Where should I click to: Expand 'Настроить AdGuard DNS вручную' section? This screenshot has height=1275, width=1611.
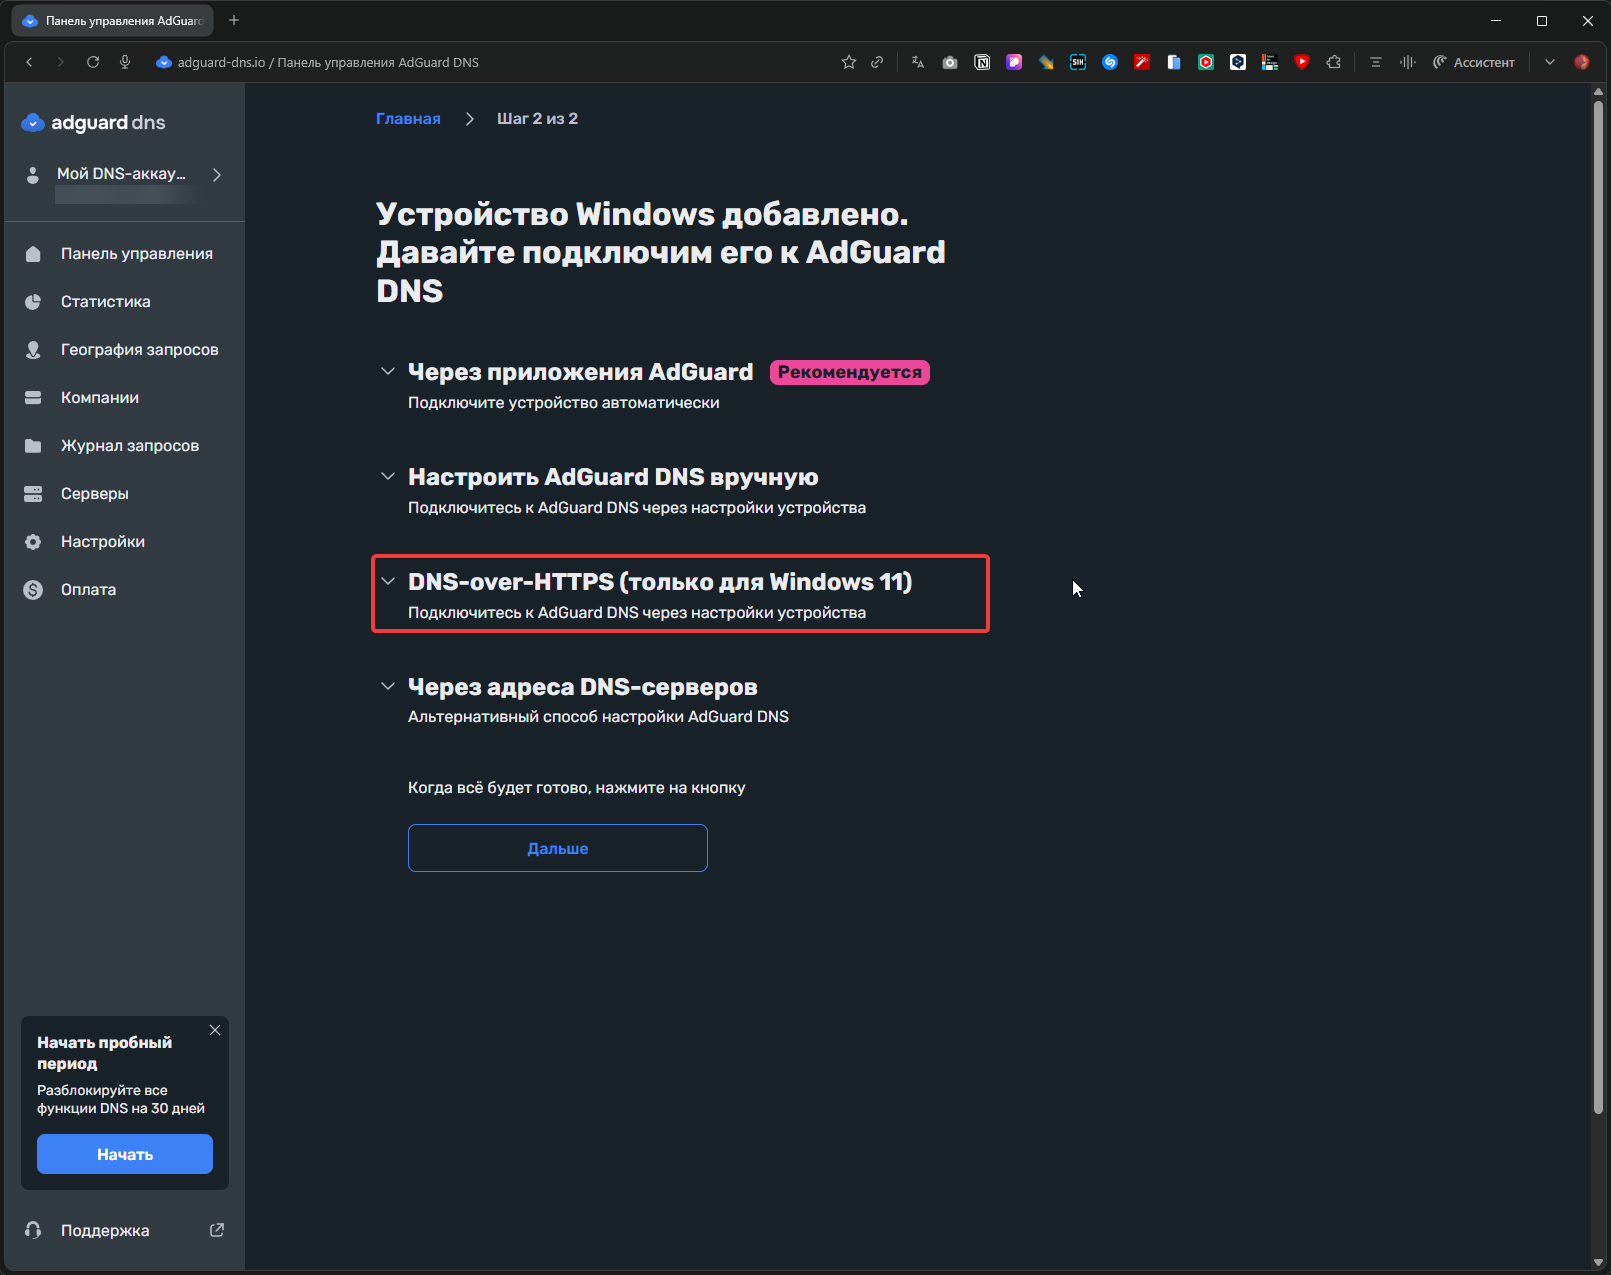point(612,477)
